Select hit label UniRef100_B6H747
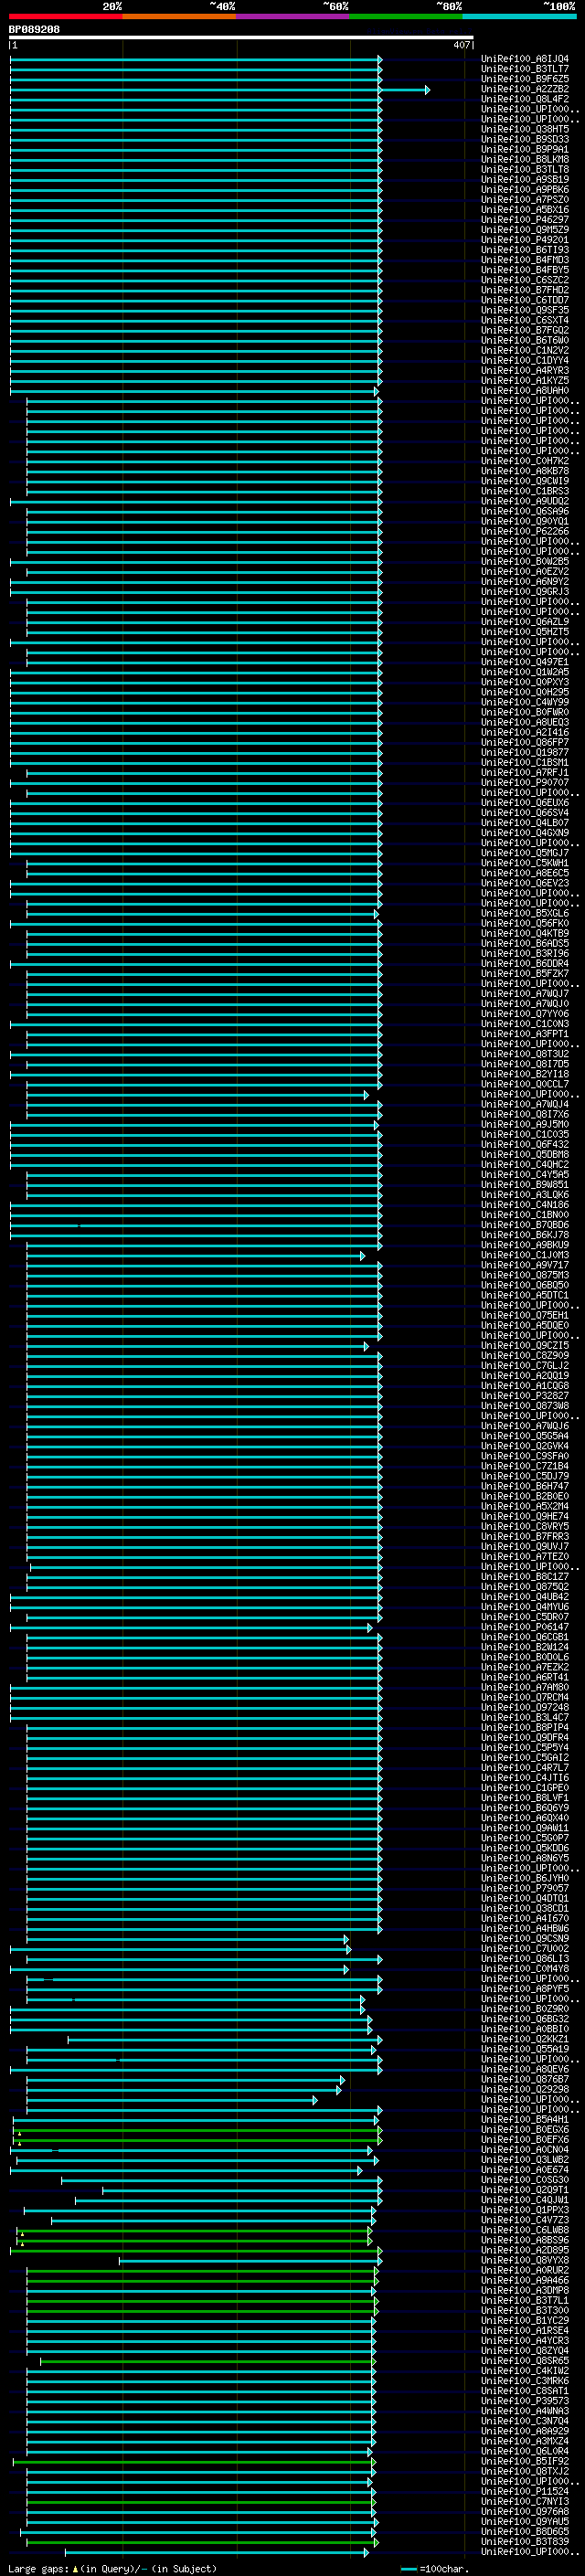 pos(524,1486)
